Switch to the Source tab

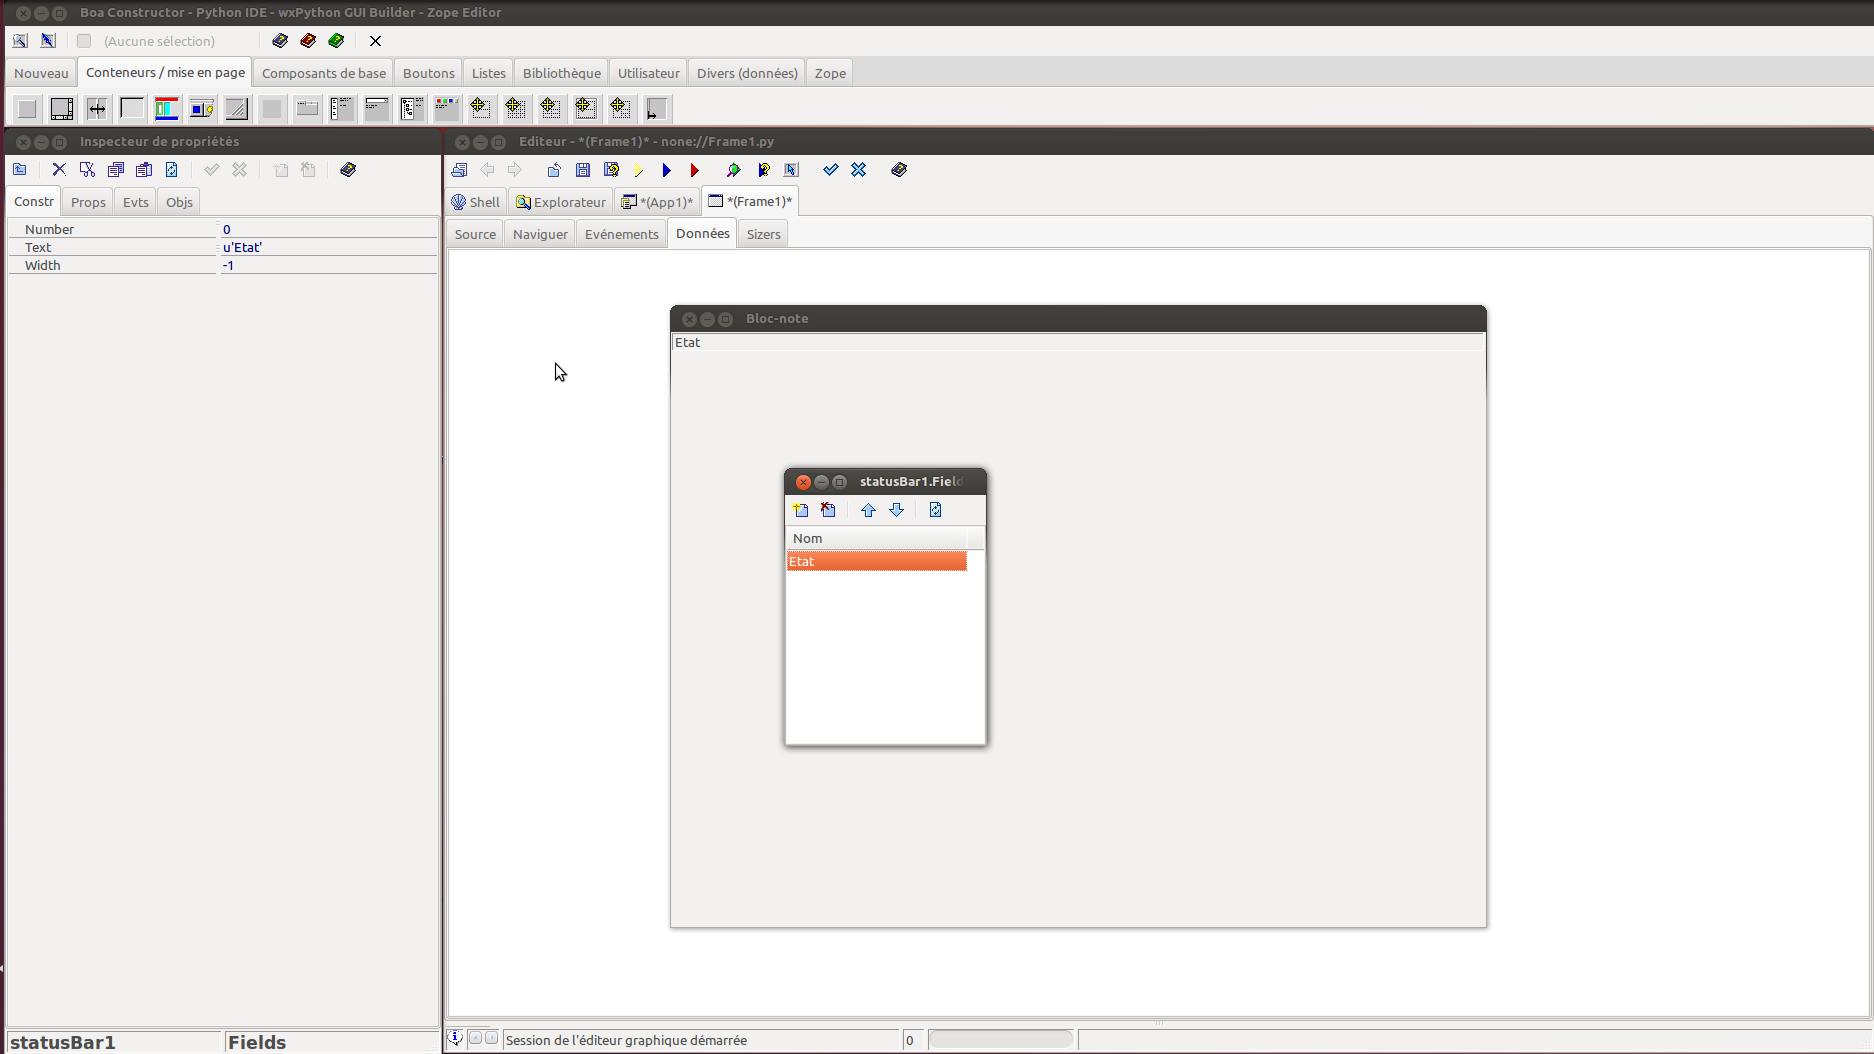475,234
